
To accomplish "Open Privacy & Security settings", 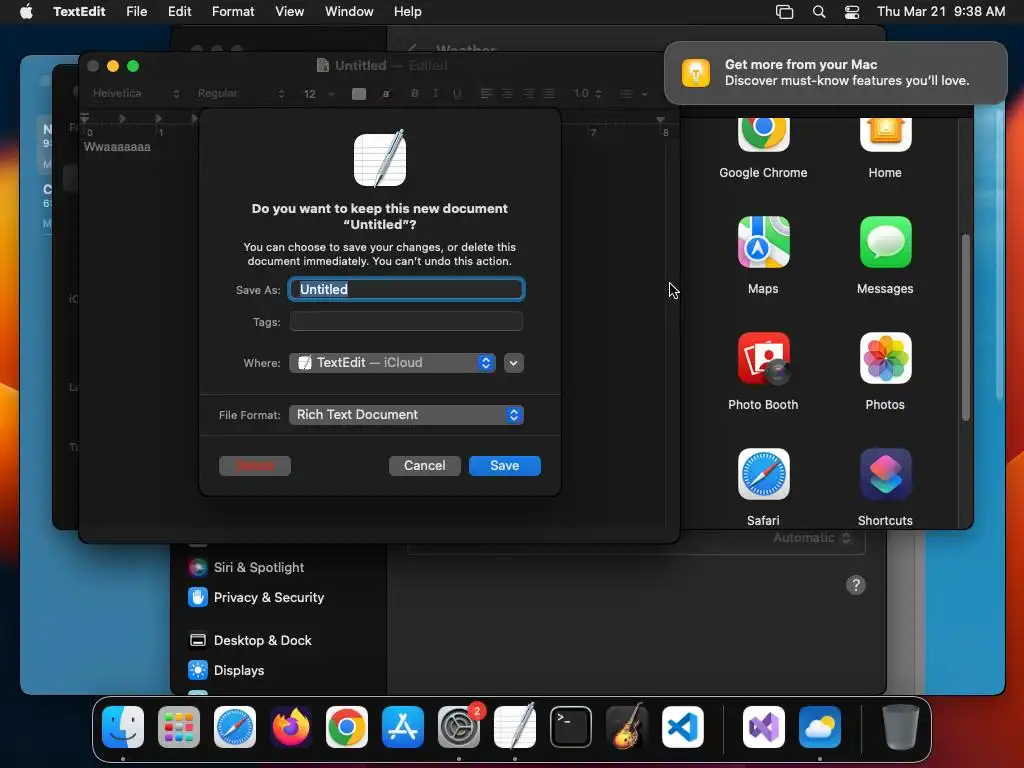I will tap(256, 598).
